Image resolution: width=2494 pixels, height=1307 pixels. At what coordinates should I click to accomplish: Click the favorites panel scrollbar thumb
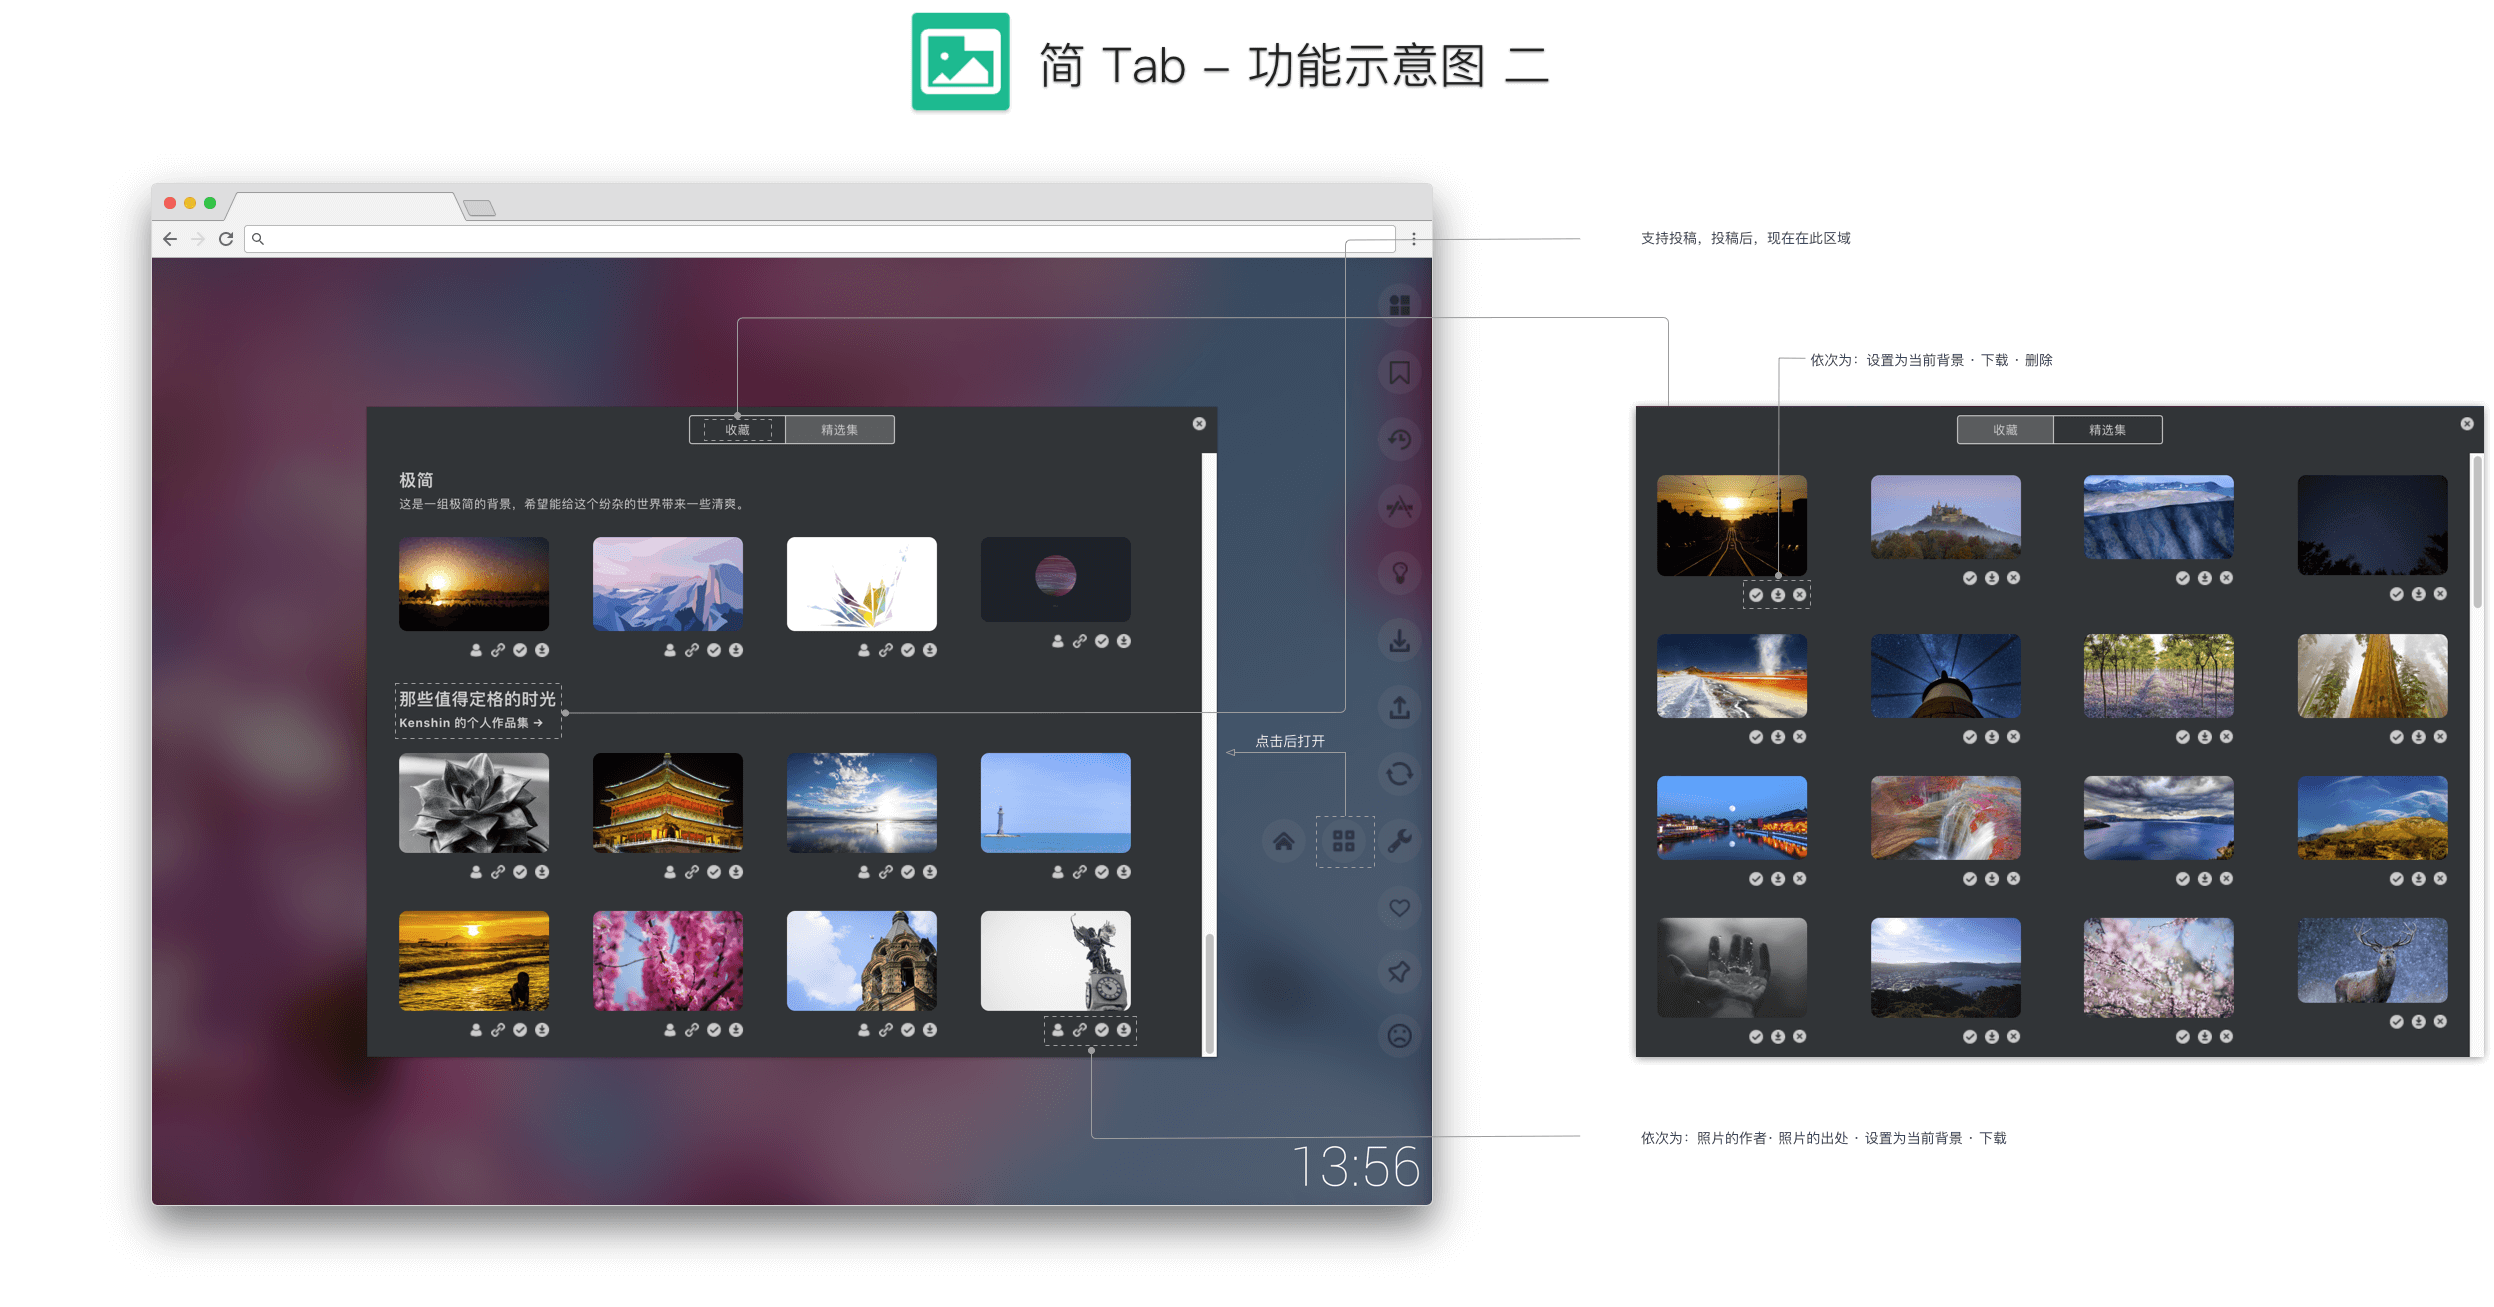tap(2477, 533)
